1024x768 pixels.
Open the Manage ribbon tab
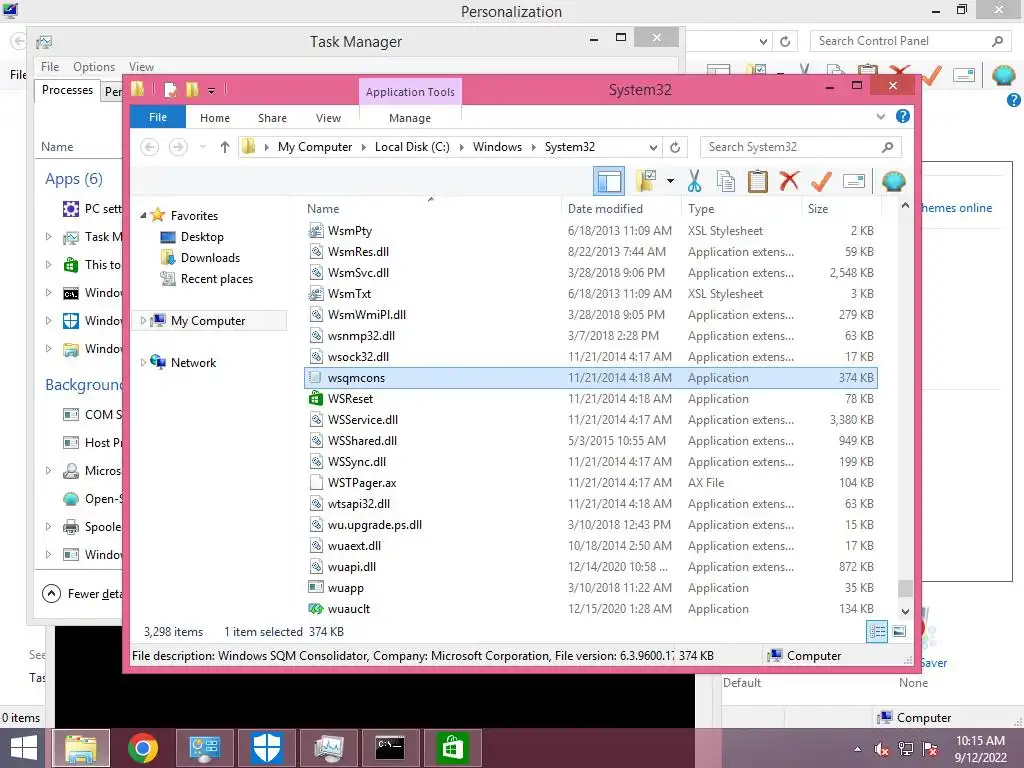pyautogui.click(x=410, y=118)
